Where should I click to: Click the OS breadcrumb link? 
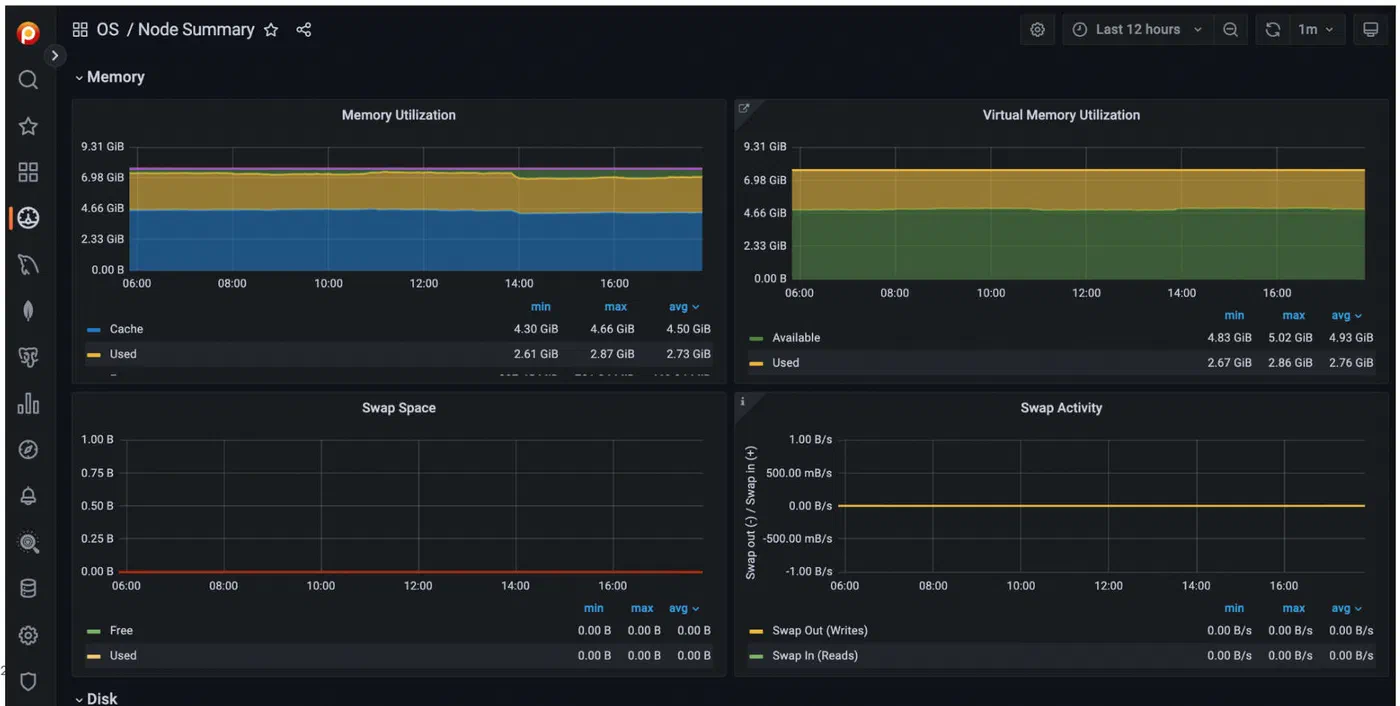click(107, 30)
